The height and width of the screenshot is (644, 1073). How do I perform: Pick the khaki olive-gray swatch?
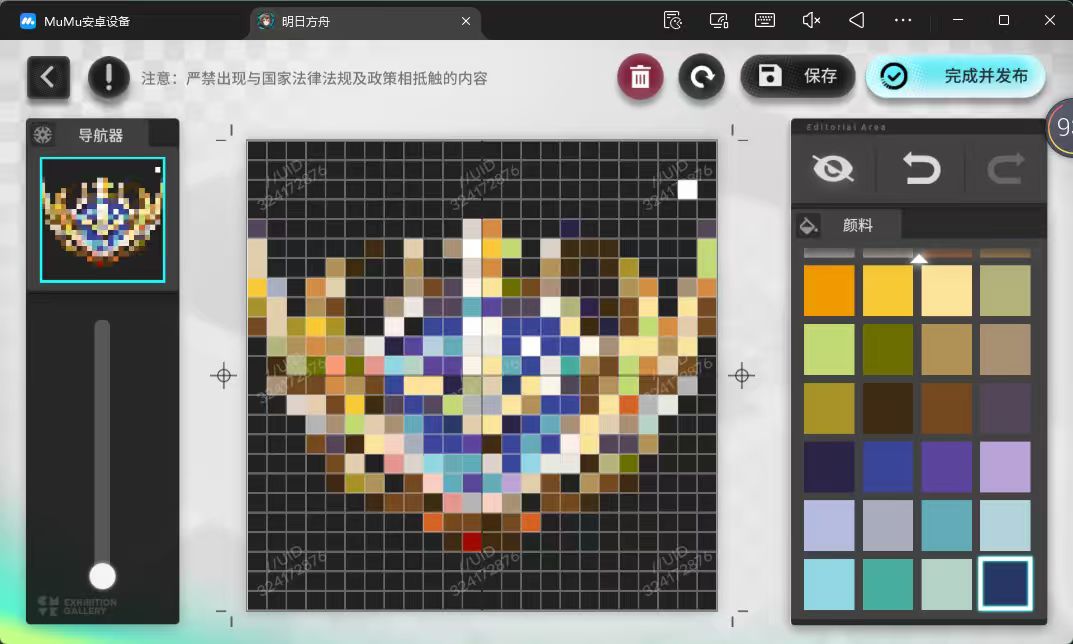point(1005,291)
